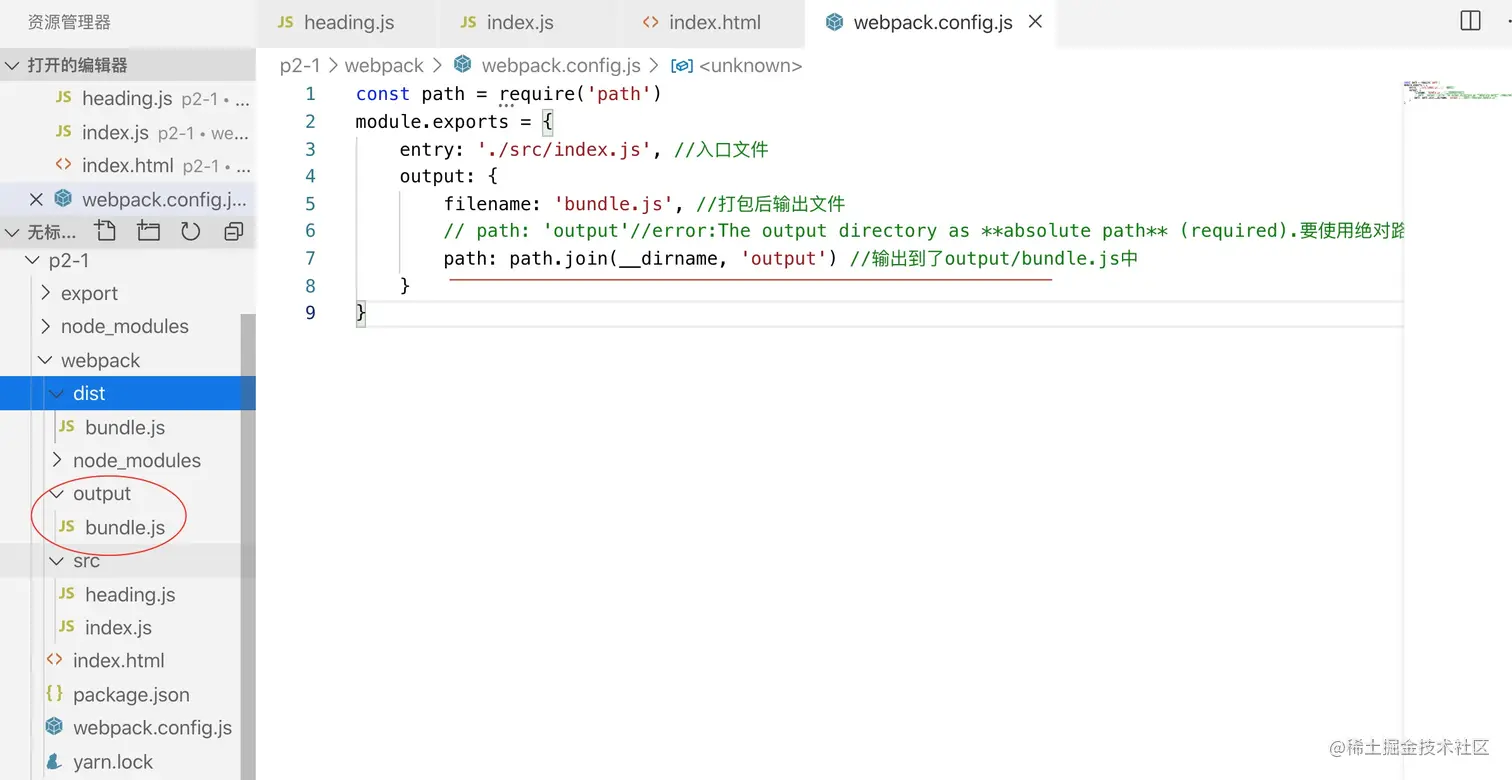Expand node_modules folder directly under p2-1
Screen dimensions: 1512x780
[124, 326]
